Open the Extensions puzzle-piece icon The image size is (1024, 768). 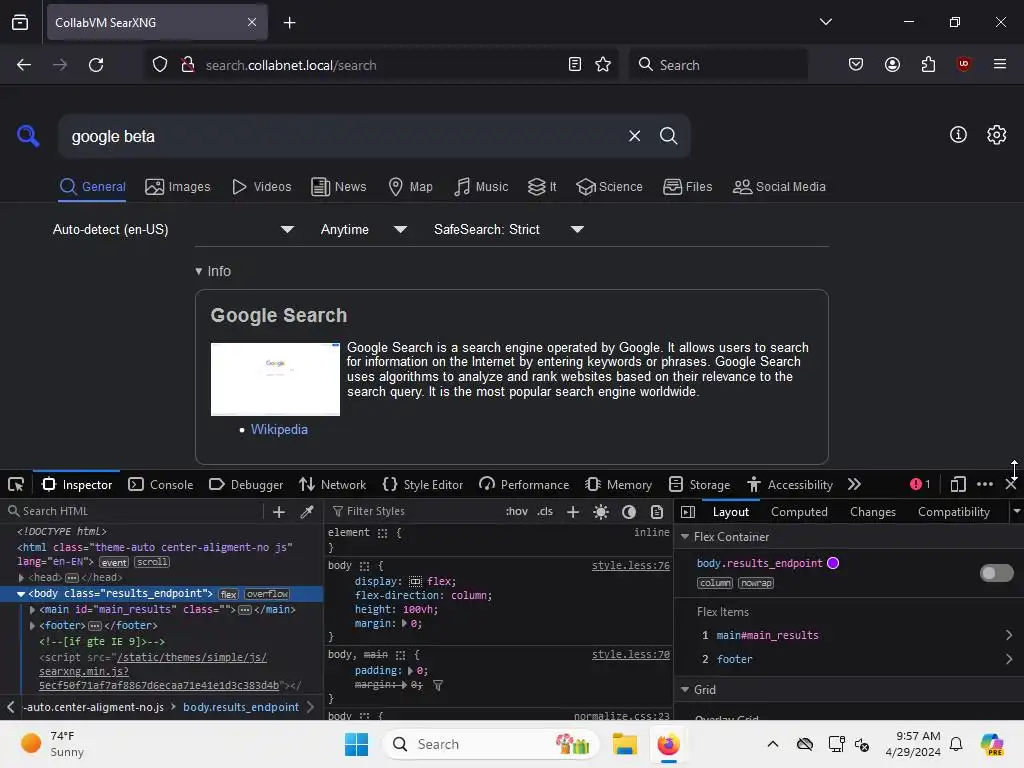[928, 65]
